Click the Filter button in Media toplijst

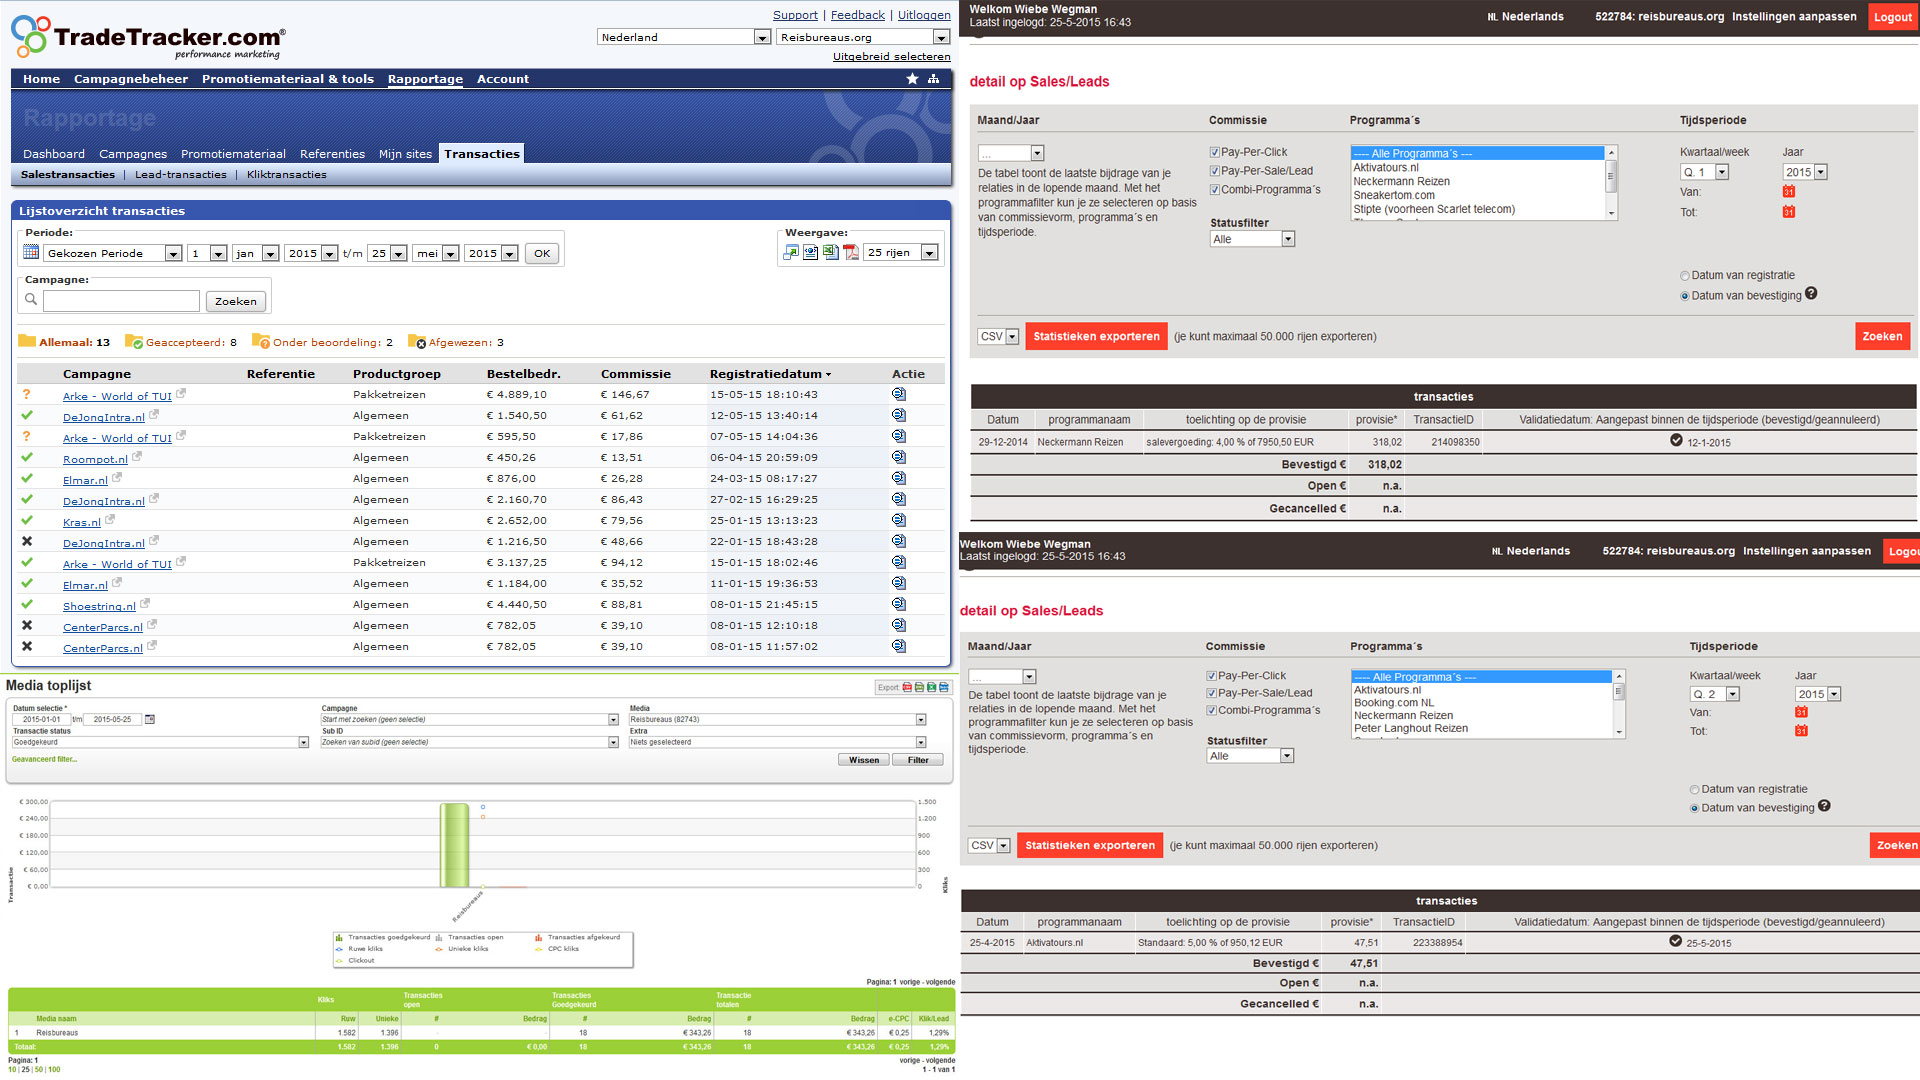pos(918,760)
